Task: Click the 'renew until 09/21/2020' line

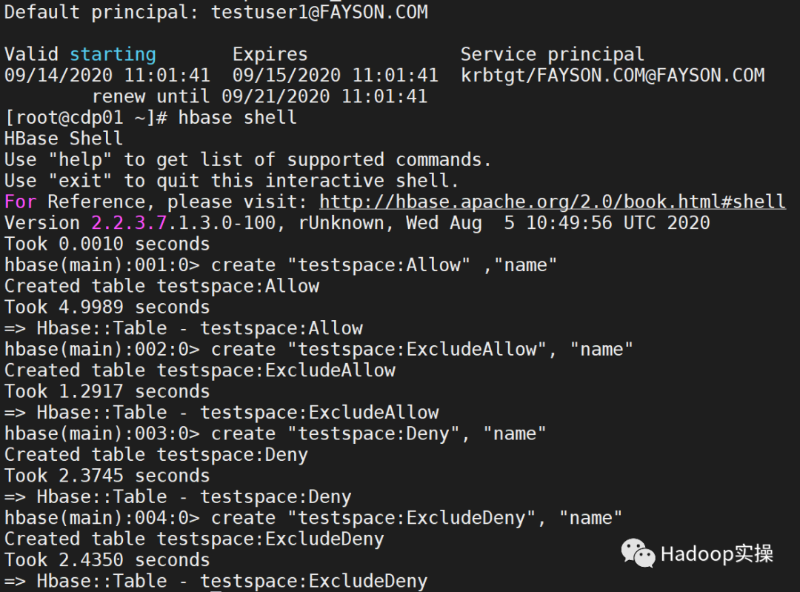Action: pyautogui.click(x=260, y=96)
